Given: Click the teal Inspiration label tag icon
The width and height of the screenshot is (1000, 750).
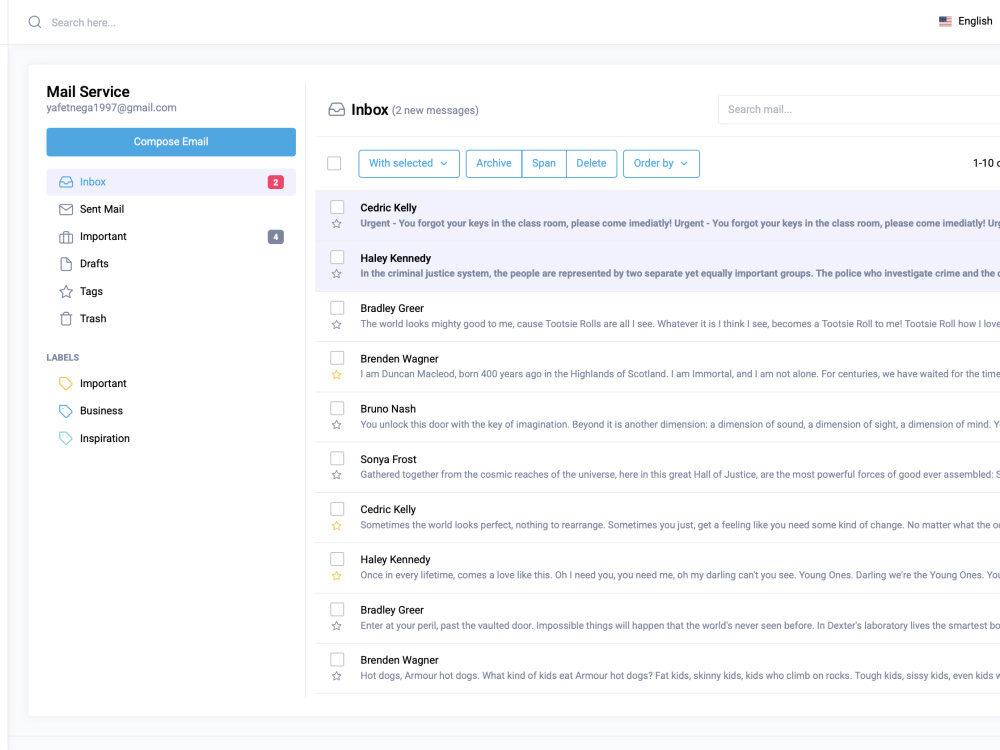Looking at the screenshot, I should click(66, 438).
